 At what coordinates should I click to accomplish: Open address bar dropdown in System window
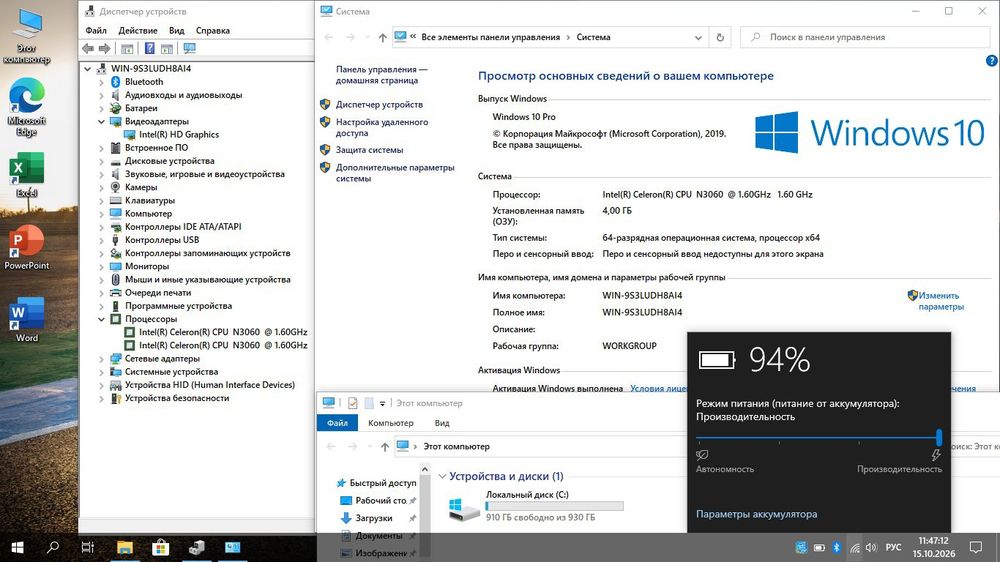pos(698,38)
